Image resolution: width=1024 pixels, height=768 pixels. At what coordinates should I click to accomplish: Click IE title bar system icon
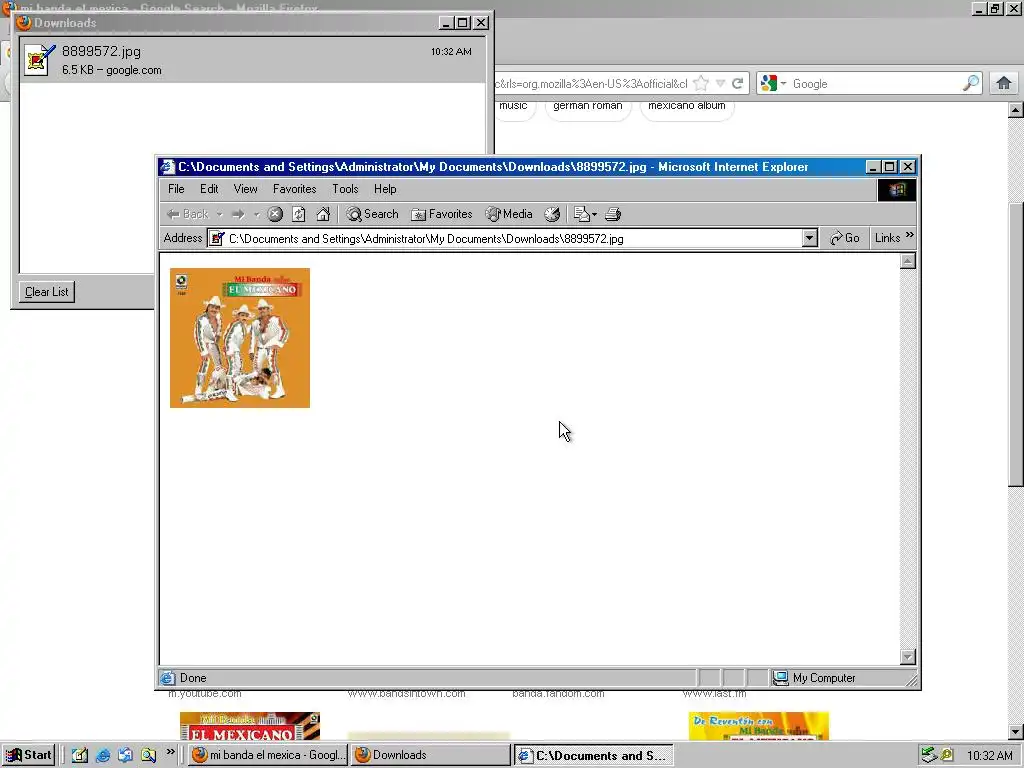168,167
